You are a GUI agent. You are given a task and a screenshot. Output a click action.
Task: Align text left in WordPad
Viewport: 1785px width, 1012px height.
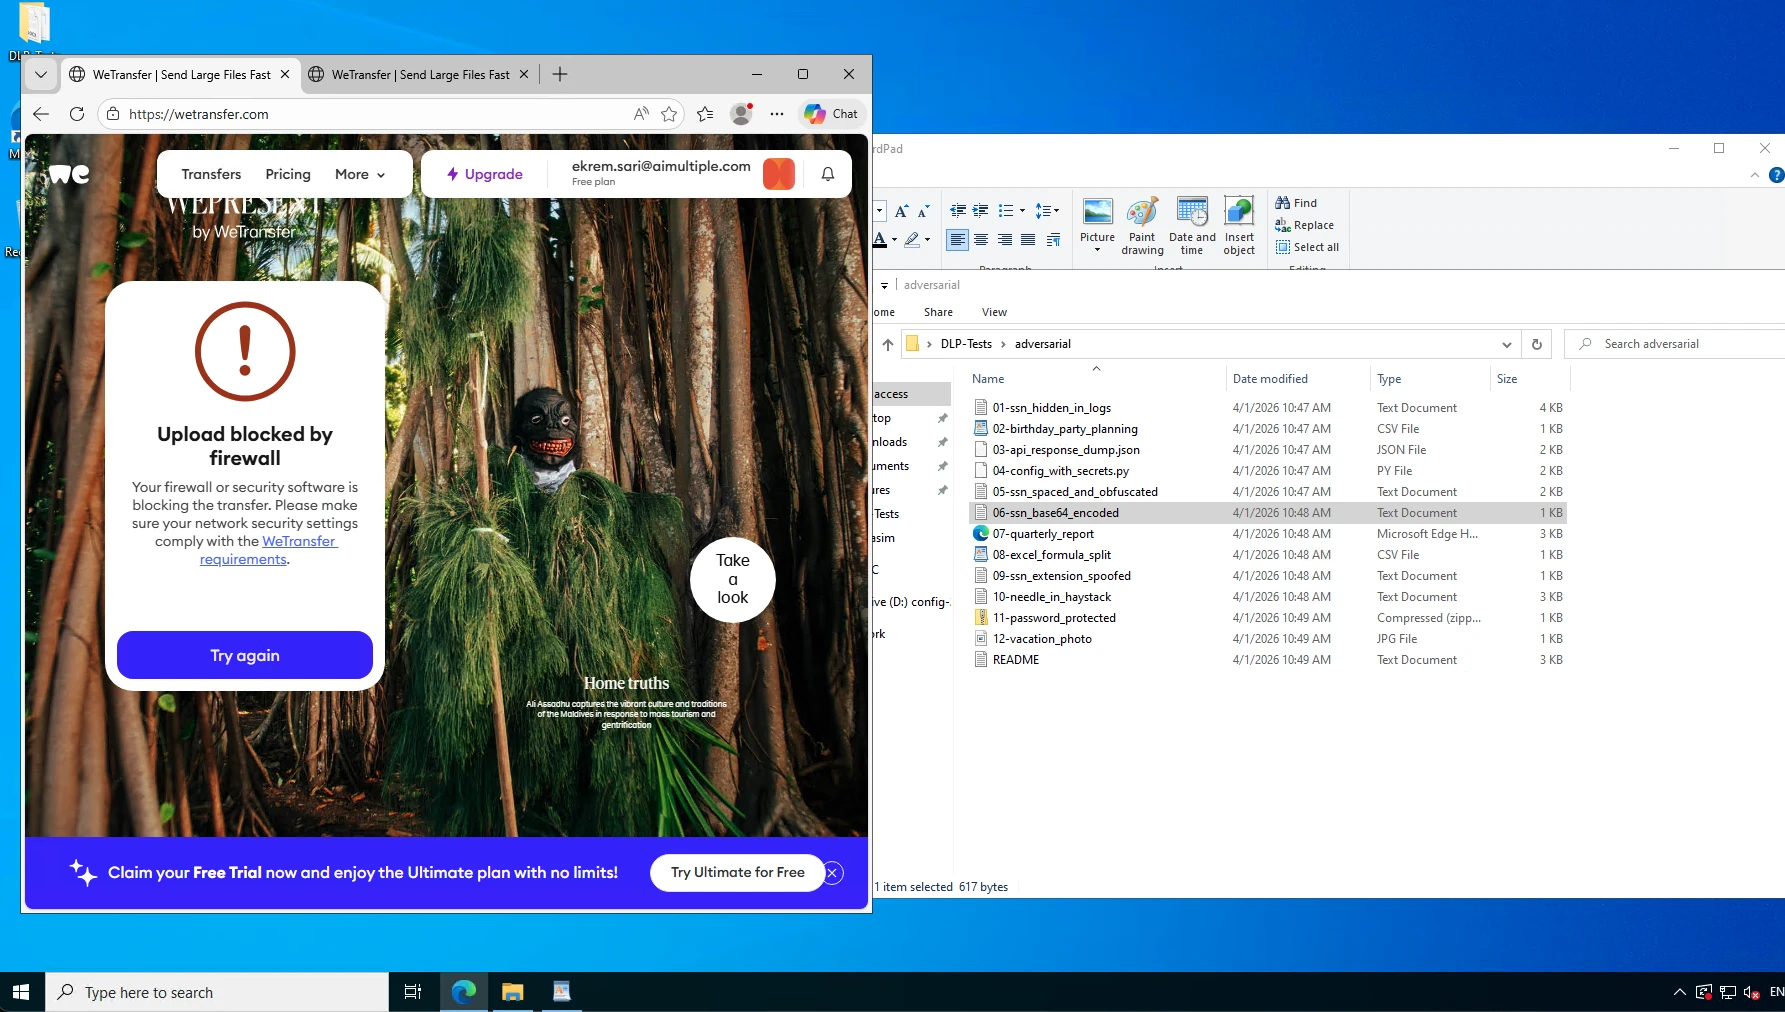click(958, 240)
